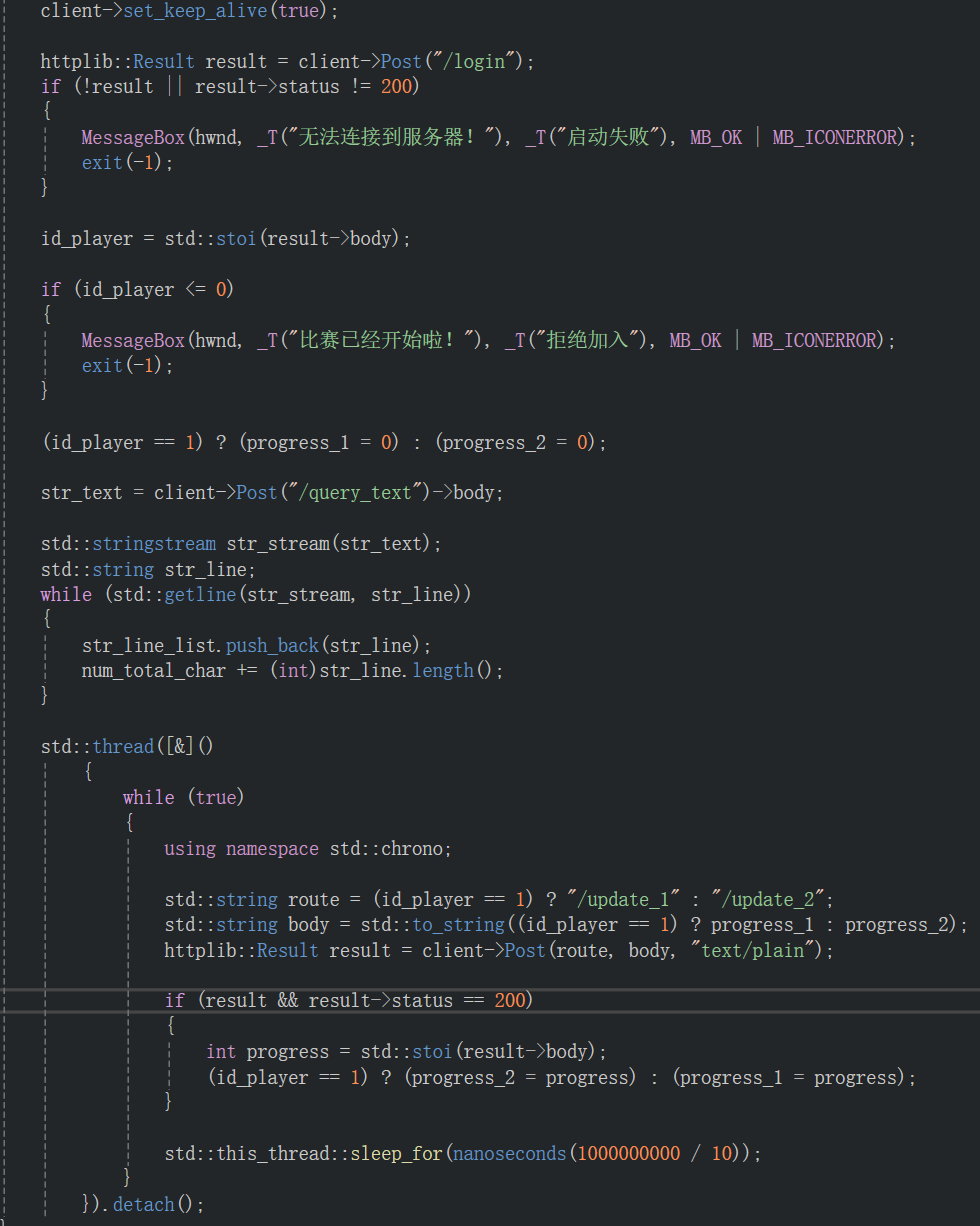Click the 'if (id_player <= 0)' line

click(138, 289)
